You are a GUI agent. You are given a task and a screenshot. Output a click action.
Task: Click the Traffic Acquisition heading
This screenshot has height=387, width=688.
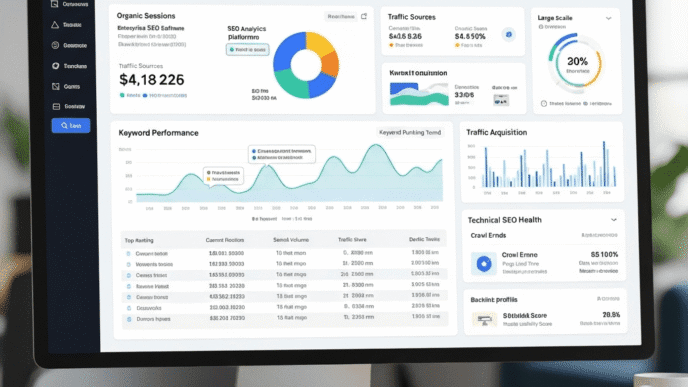click(x=496, y=133)
